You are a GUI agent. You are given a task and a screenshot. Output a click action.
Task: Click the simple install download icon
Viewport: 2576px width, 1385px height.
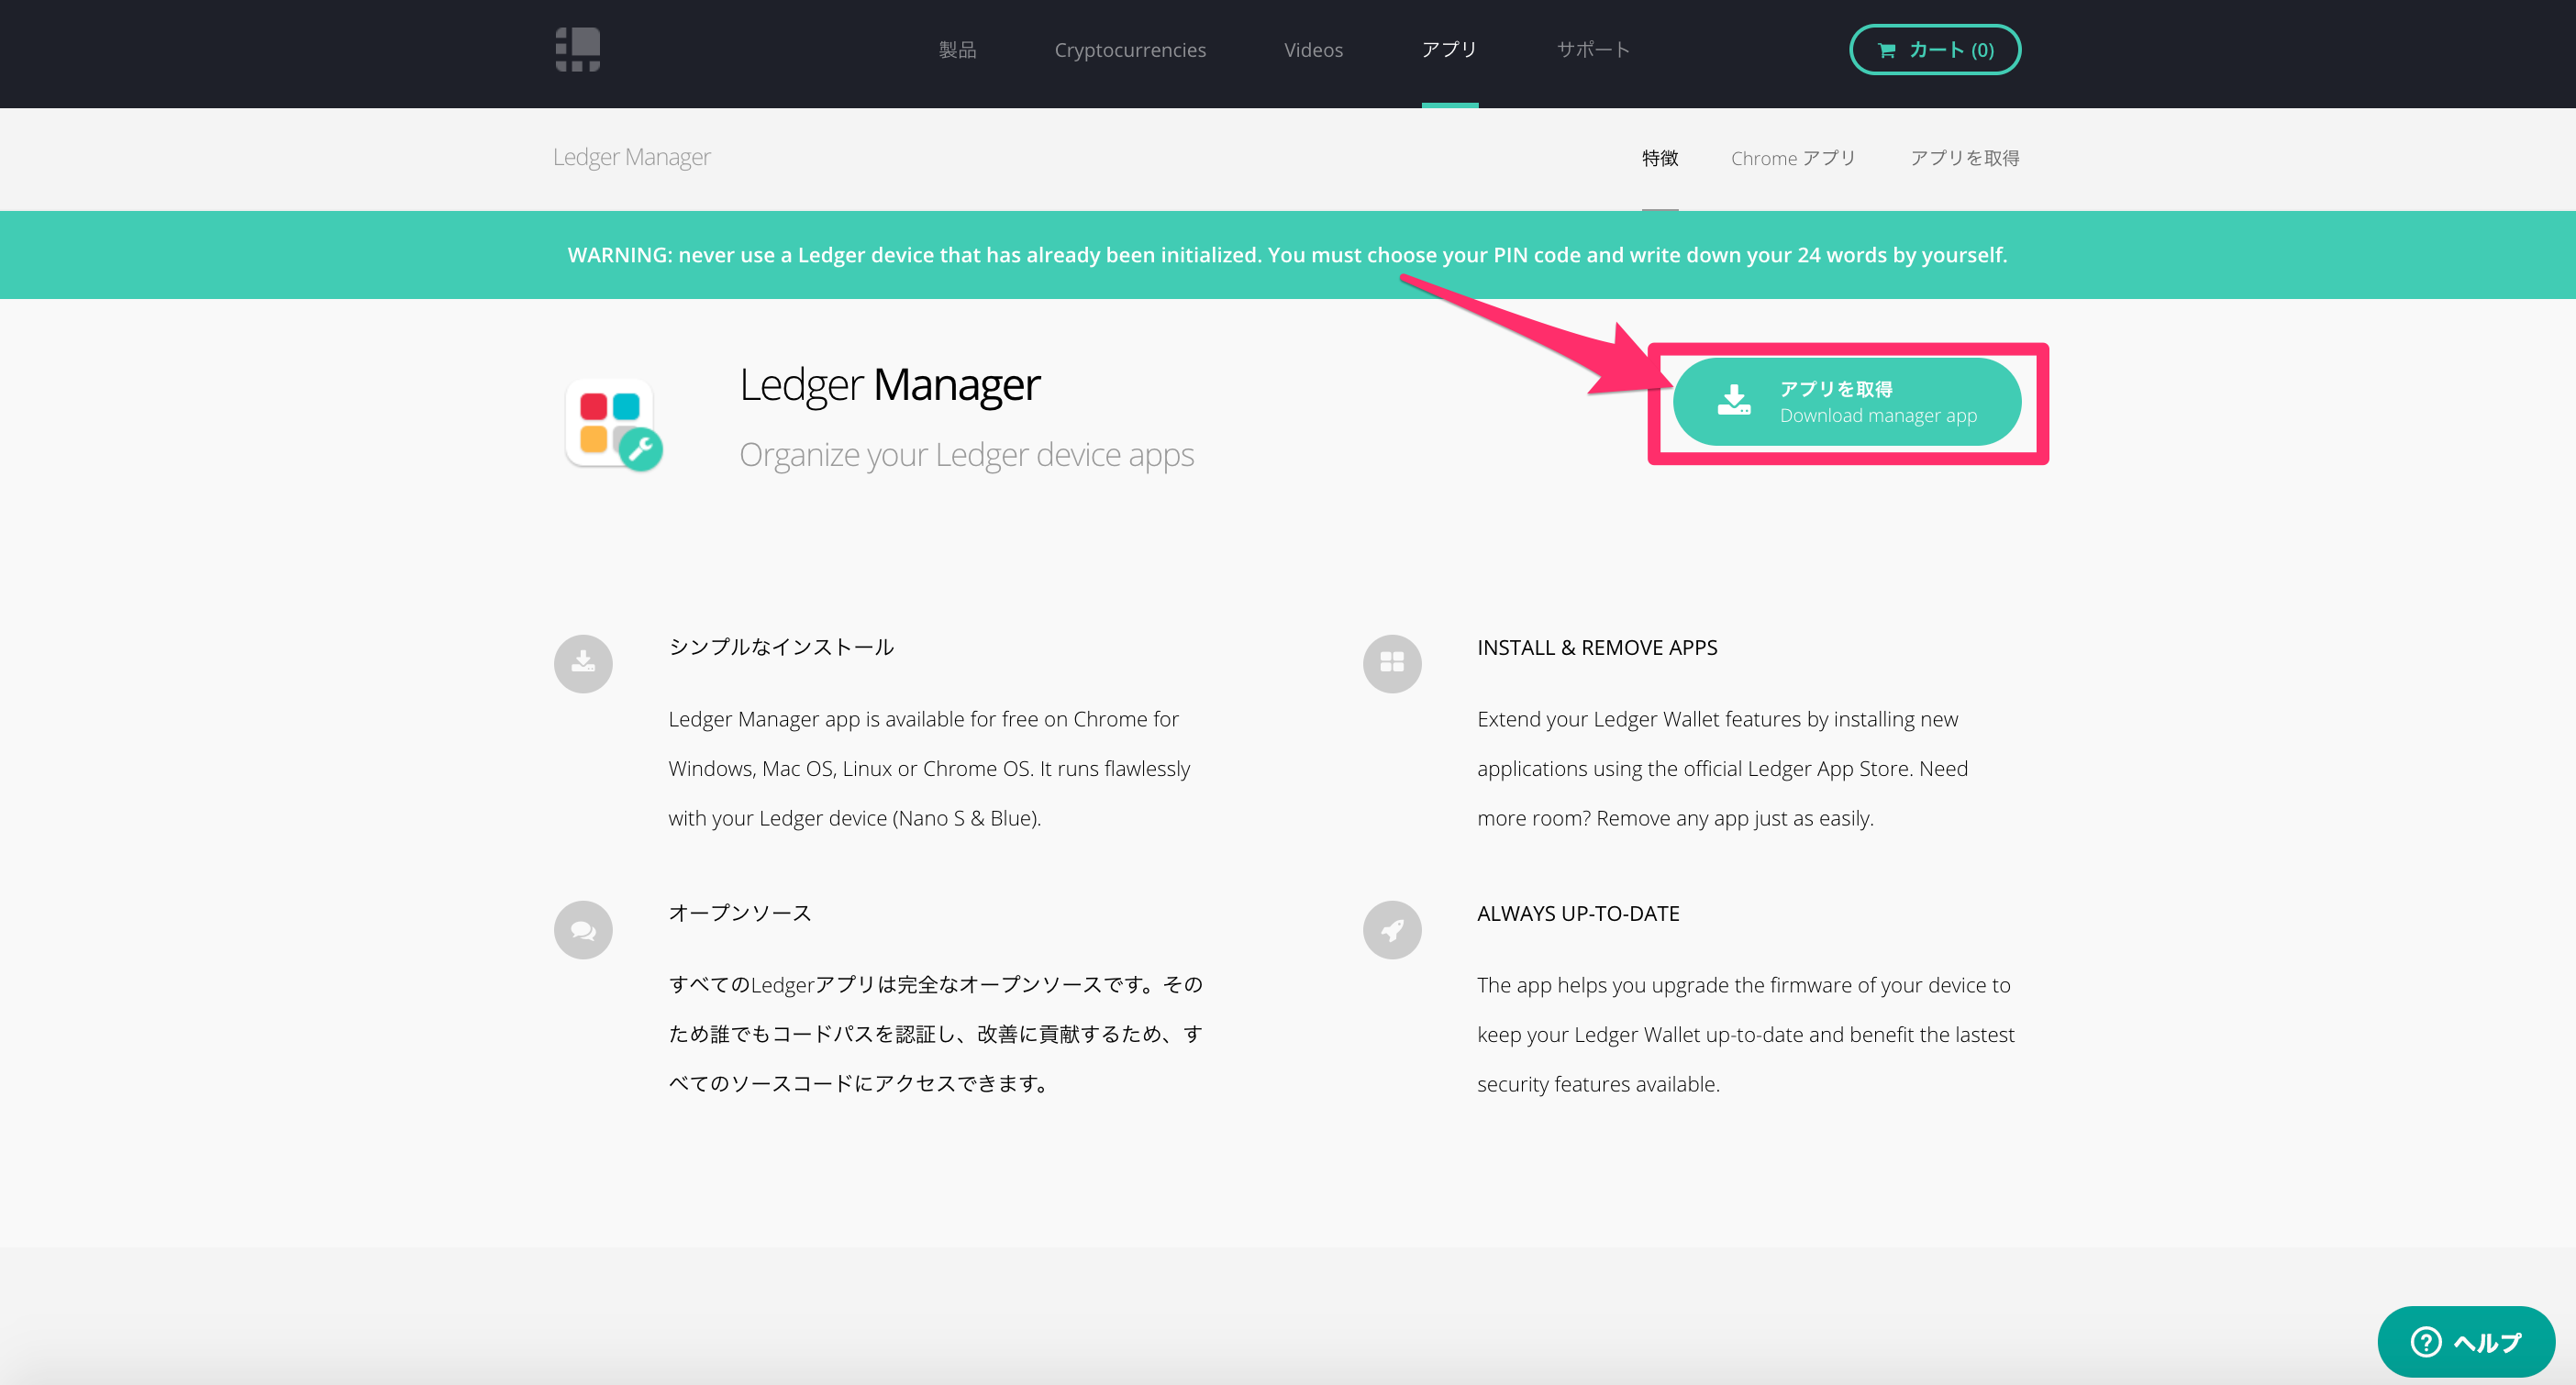(583, 663)
